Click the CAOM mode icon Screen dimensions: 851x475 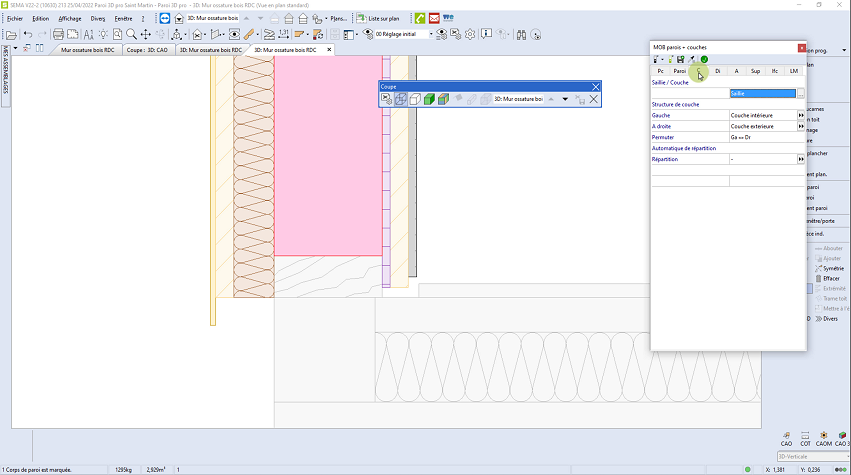click(x=823, y=437)
